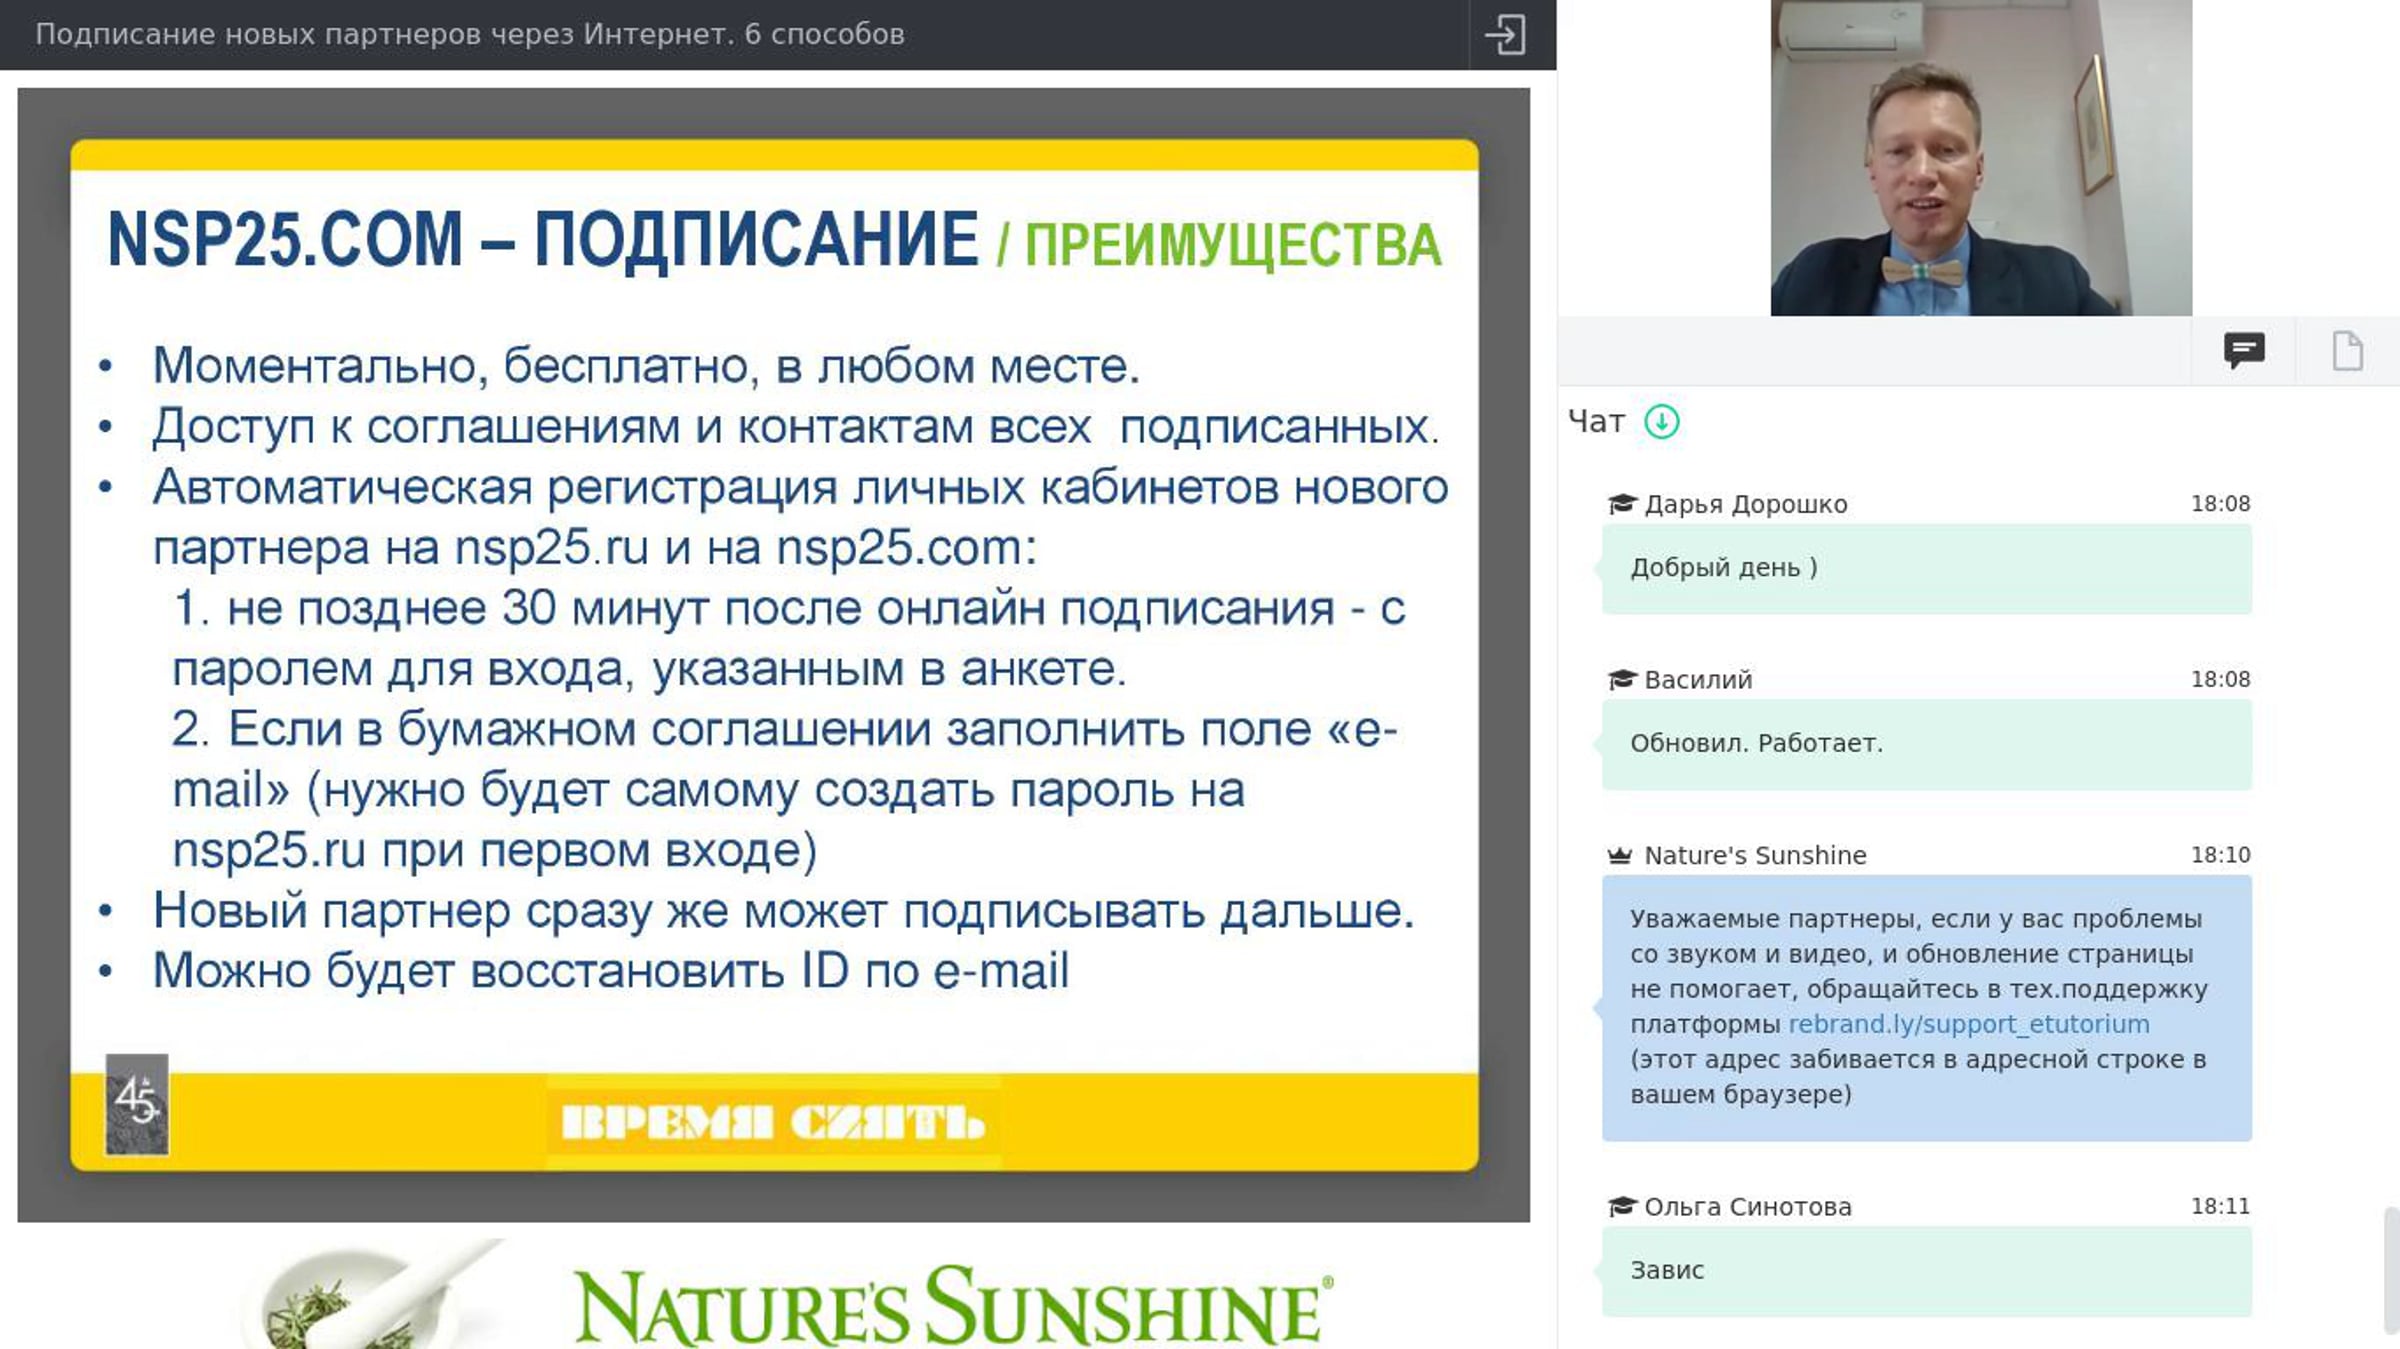Open the rebrand.ly/support_etutorium link
The height and width of the screenshot is (1349, 2400).
(x=1968, y=1024)
